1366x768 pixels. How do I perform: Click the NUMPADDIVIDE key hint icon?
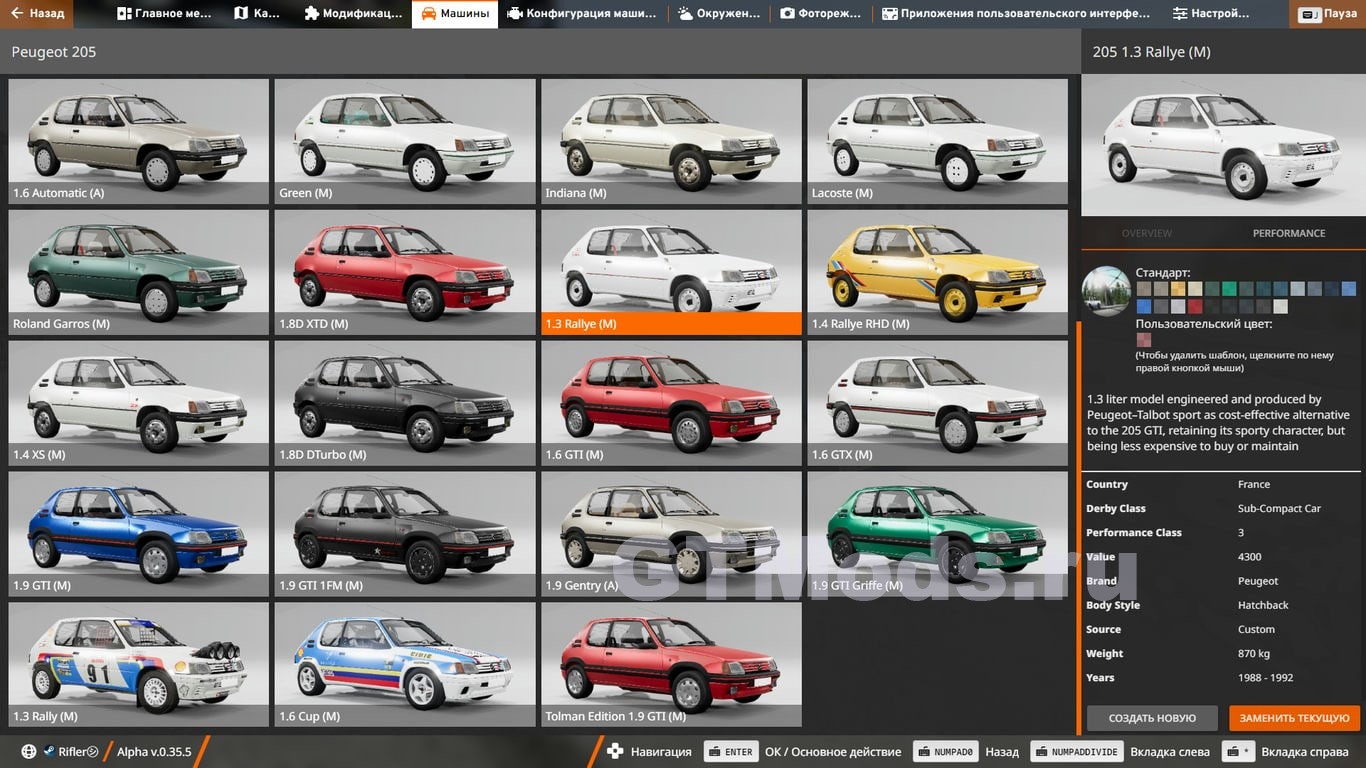click(1076, 752)
